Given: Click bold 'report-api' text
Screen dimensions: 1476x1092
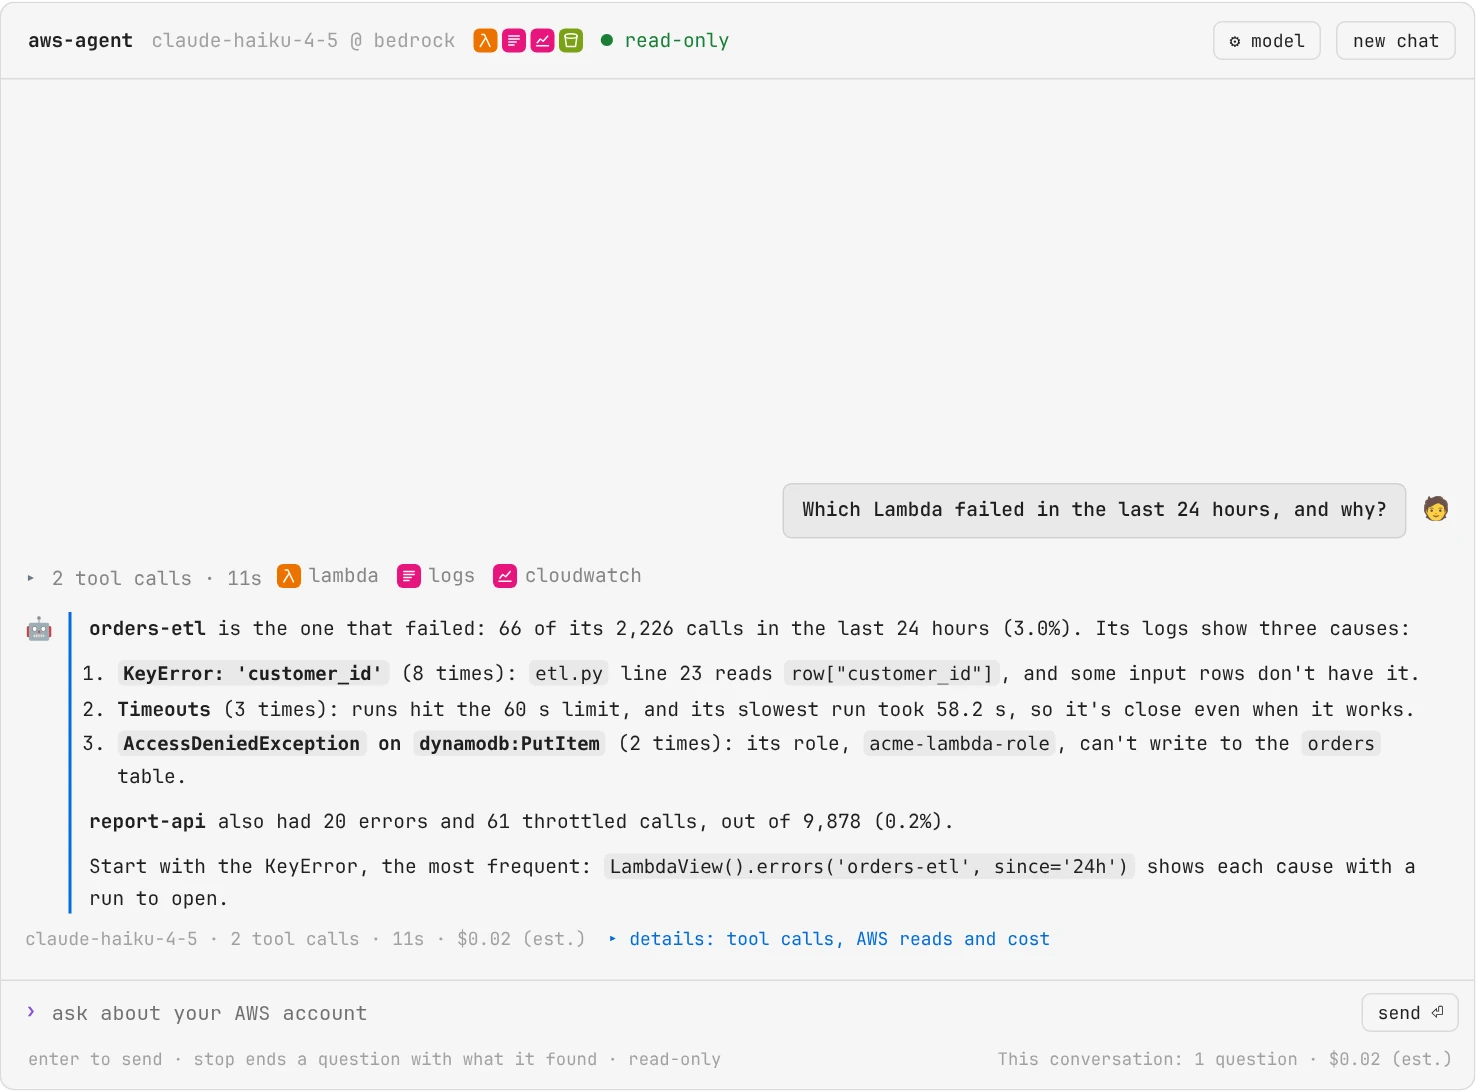Looking at the screenshot, I should point(147,821).
